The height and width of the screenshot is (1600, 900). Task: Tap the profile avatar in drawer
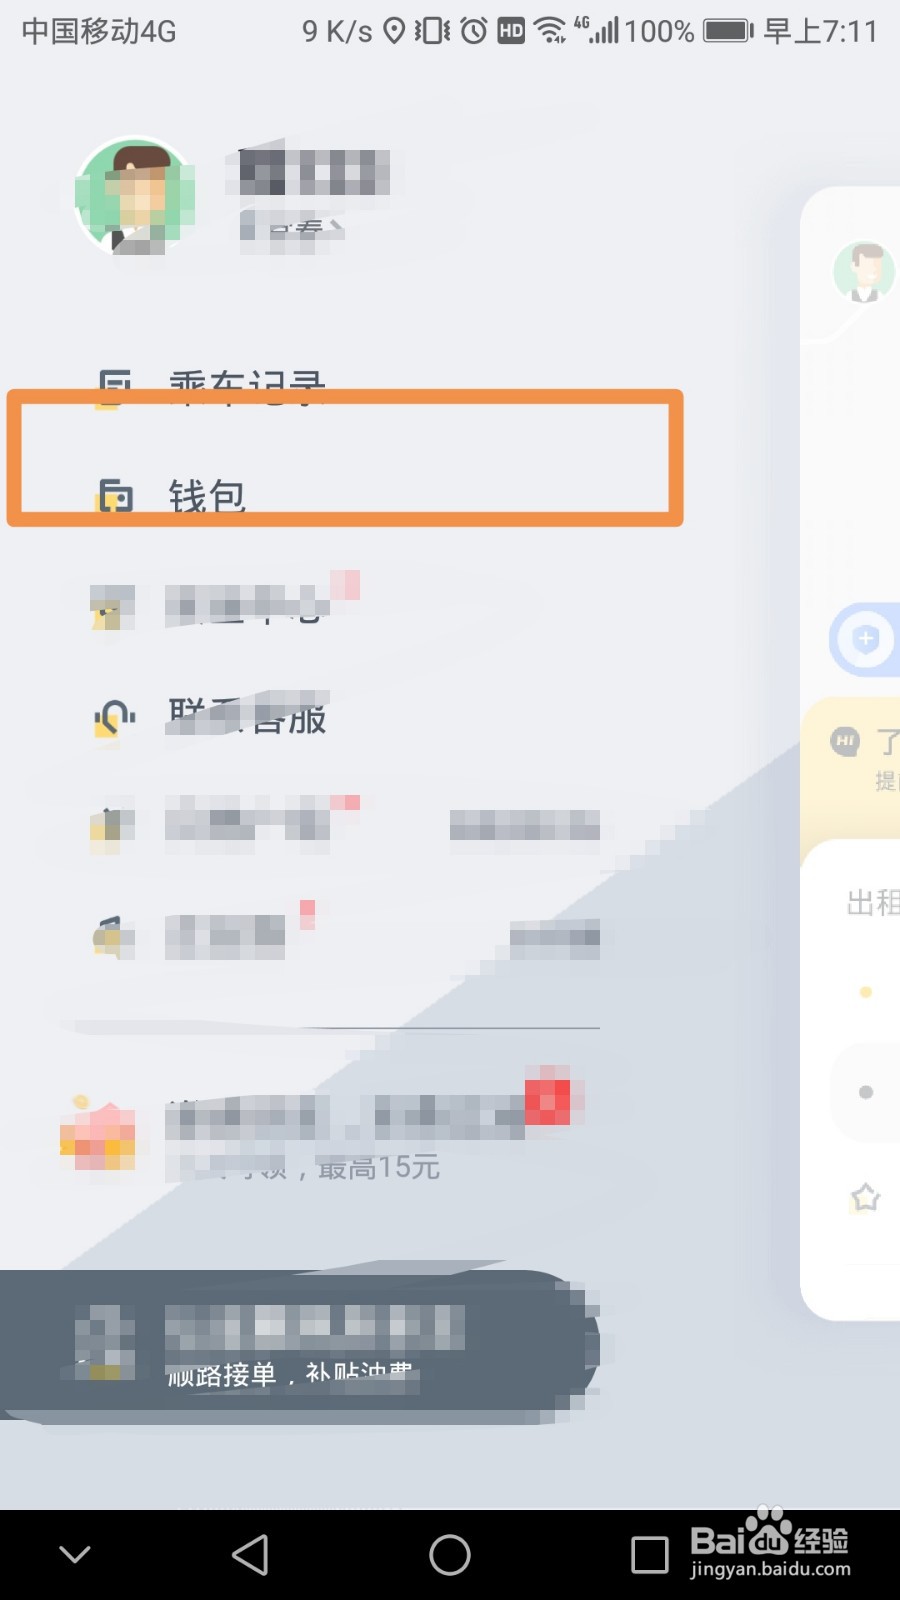pos(135,195)
